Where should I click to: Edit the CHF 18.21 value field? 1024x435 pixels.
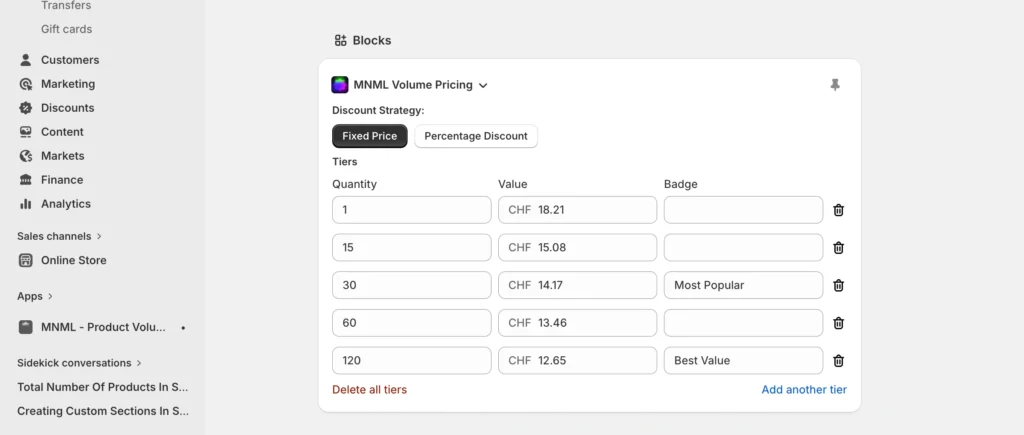point(577,210)
